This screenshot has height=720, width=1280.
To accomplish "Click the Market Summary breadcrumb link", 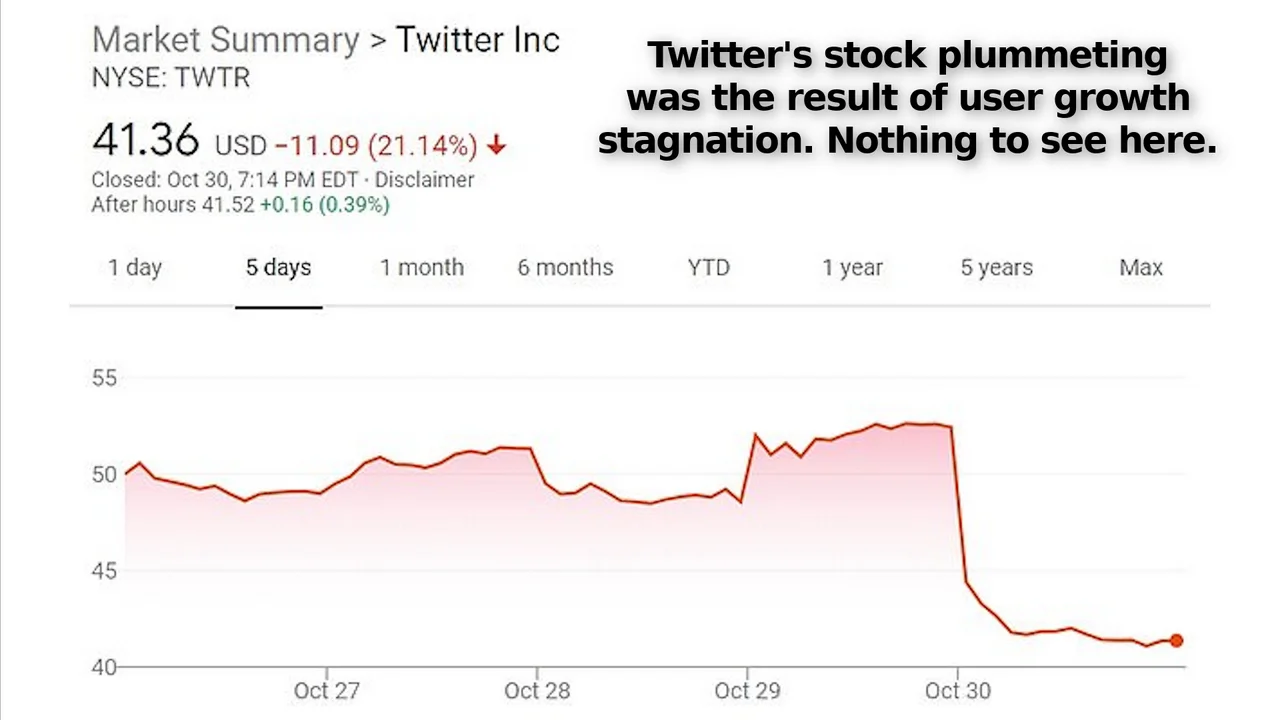I will pyautogui.click(x=225, y=41).
